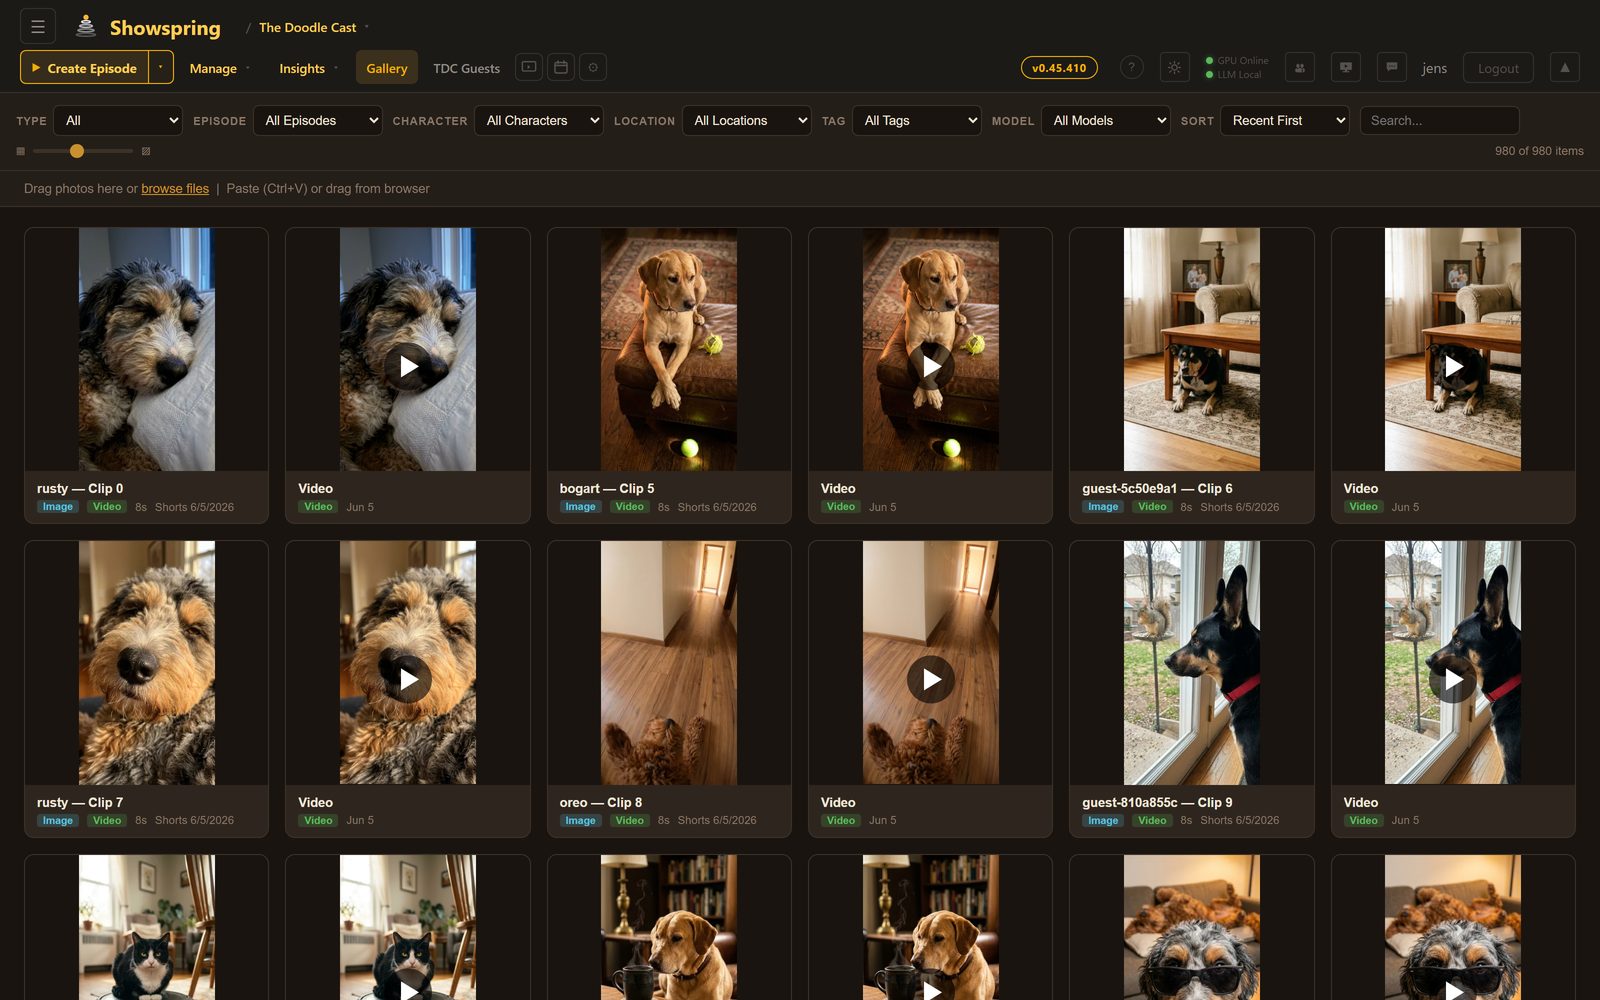
Task: Click the large thumbnails grid icon
Action: tap(146, 151)
